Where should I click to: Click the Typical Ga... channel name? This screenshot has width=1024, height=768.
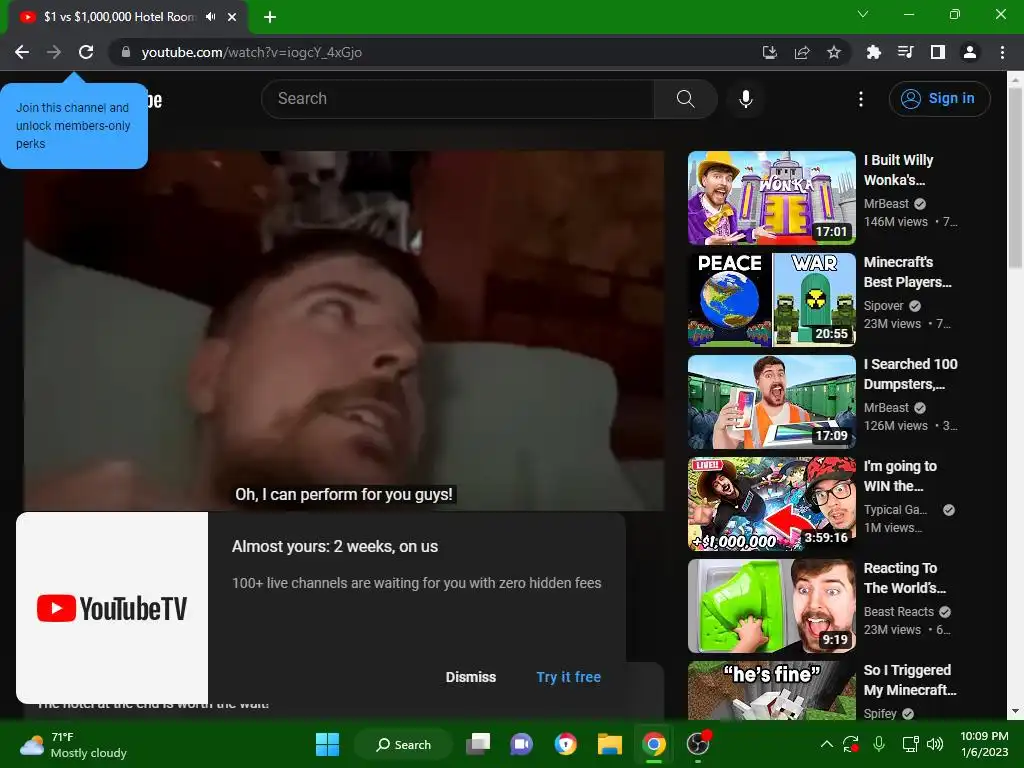pyautogui.click(x=895, y=510)
